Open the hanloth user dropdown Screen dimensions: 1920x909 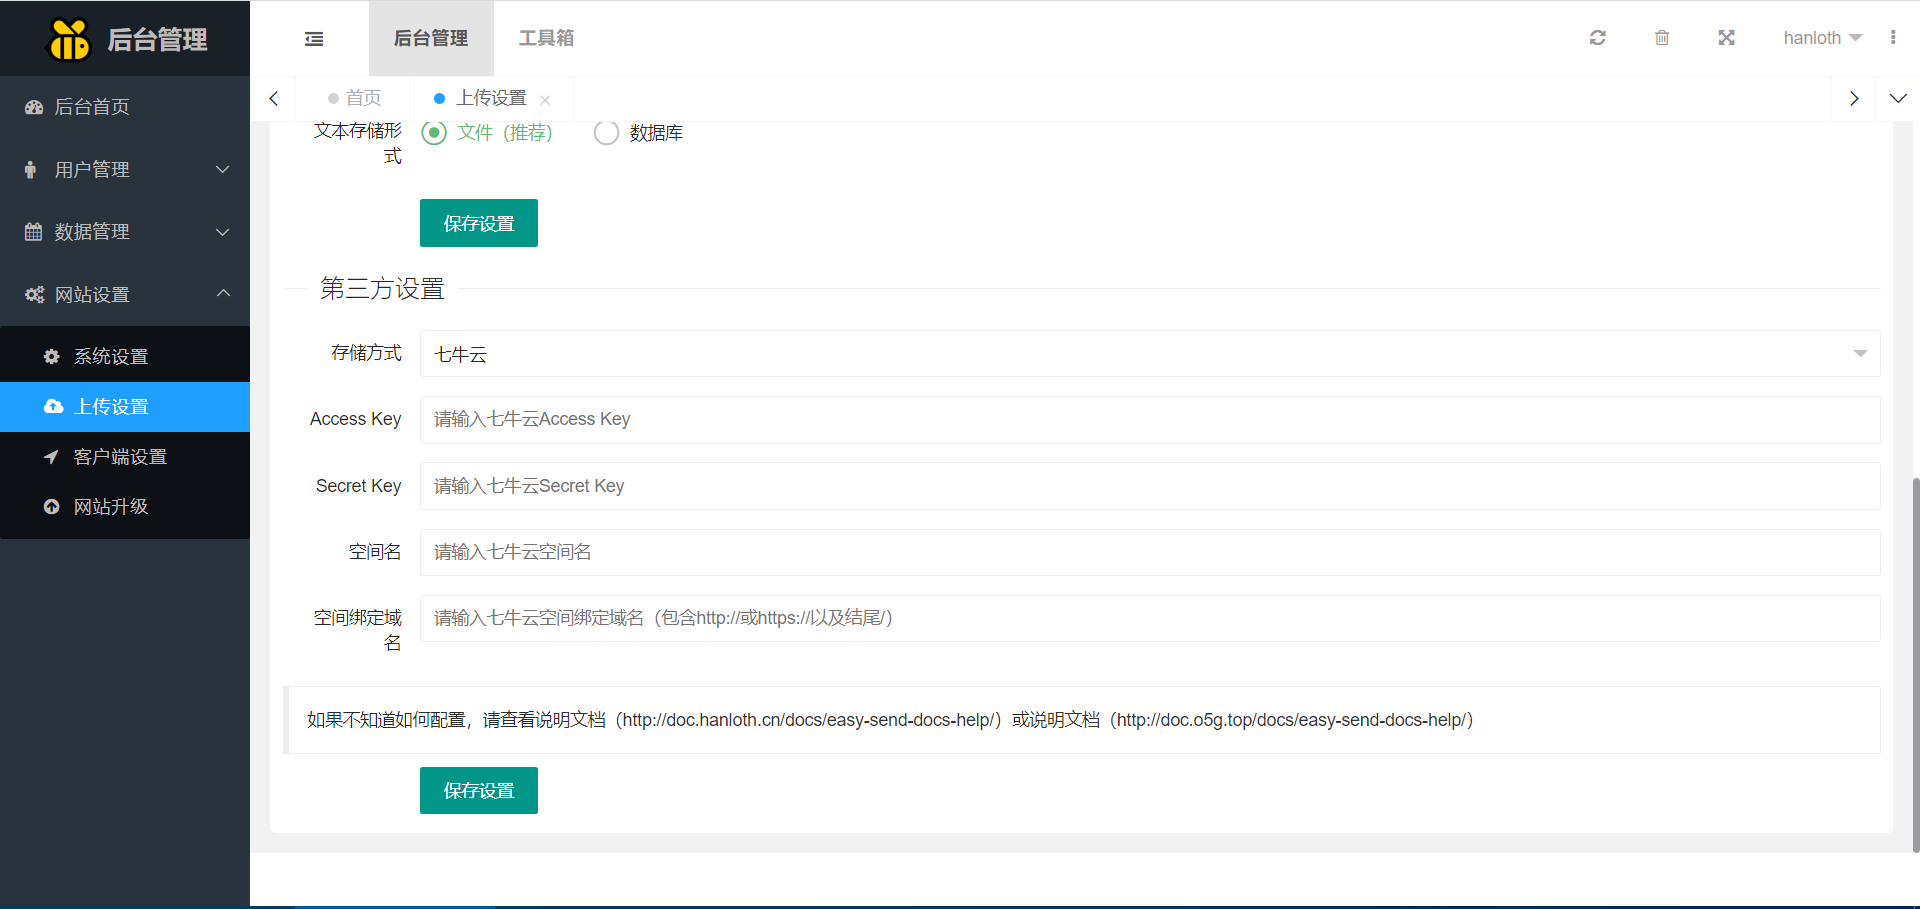tap(1821, 38)
